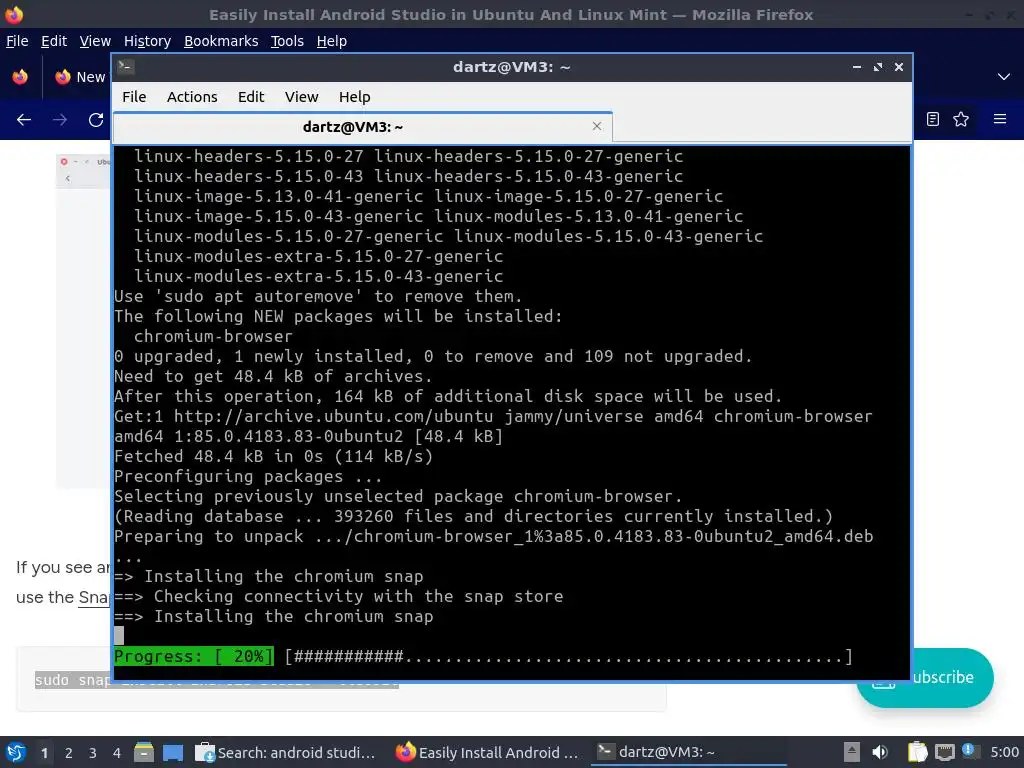Bookmark this page with the star icon
1024x768 pixels.
tap(961, 119)
